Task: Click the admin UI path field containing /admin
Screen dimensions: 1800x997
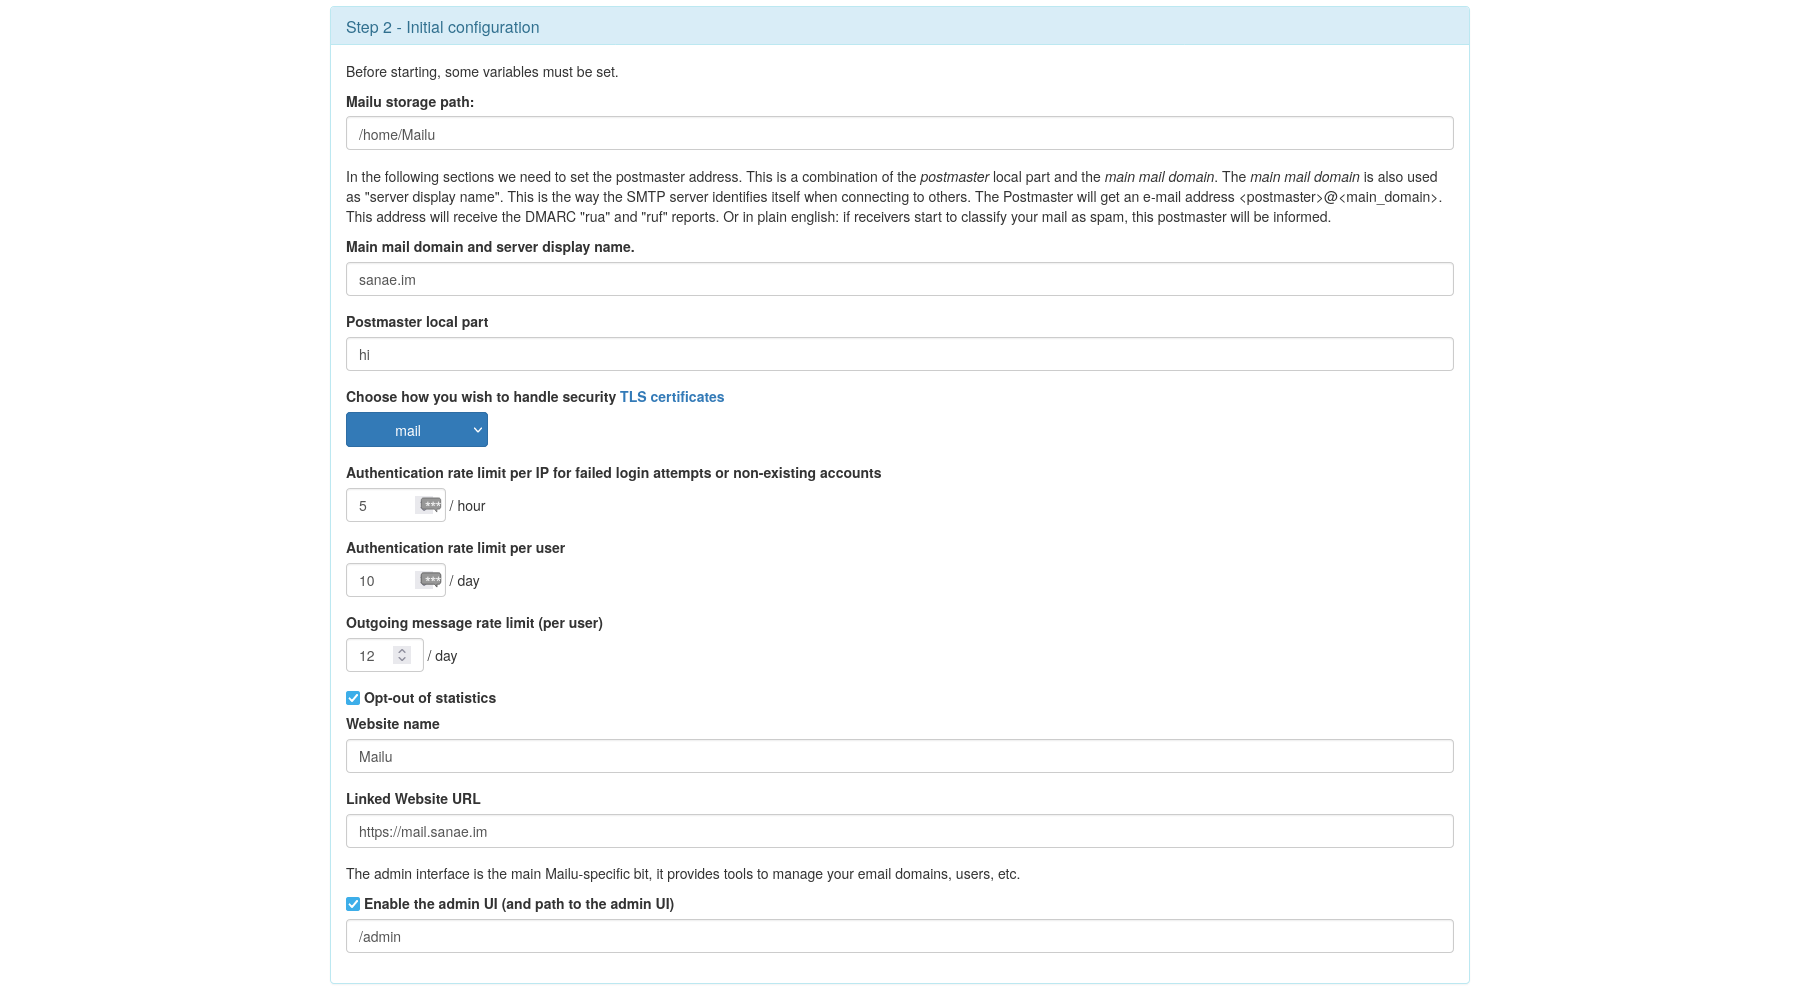Action: (900, 936)
